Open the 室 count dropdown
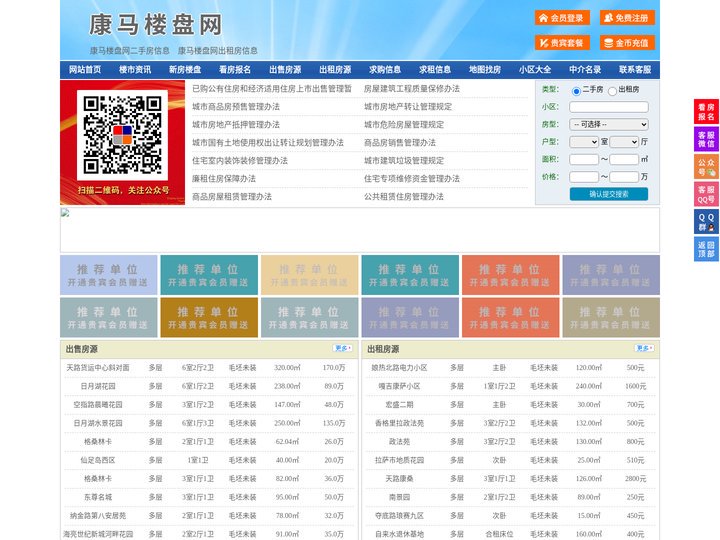720x540 pixels. (584, 142)
